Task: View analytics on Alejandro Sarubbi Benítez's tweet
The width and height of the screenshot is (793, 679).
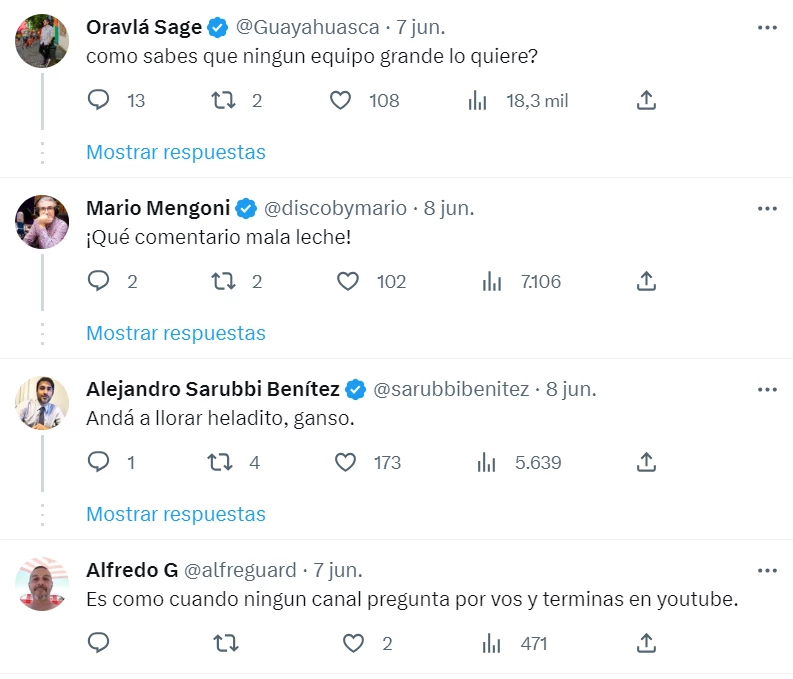Action: click(487, 462)
